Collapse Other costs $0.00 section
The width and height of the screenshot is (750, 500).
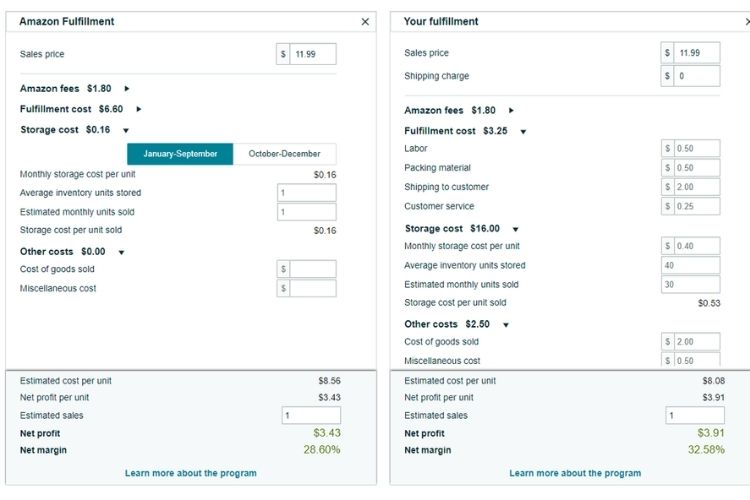121,252
